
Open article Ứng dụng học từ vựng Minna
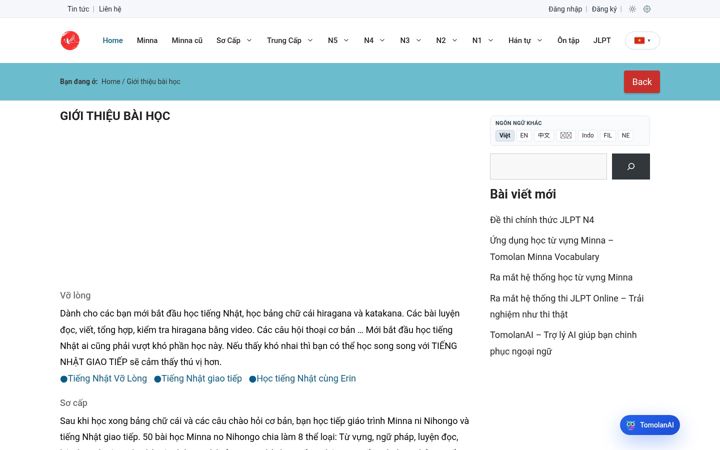pos(551,248)
